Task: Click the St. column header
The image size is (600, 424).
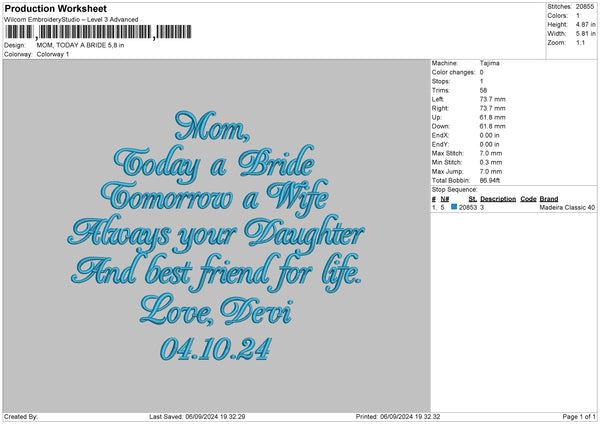Action: point(473,199)
